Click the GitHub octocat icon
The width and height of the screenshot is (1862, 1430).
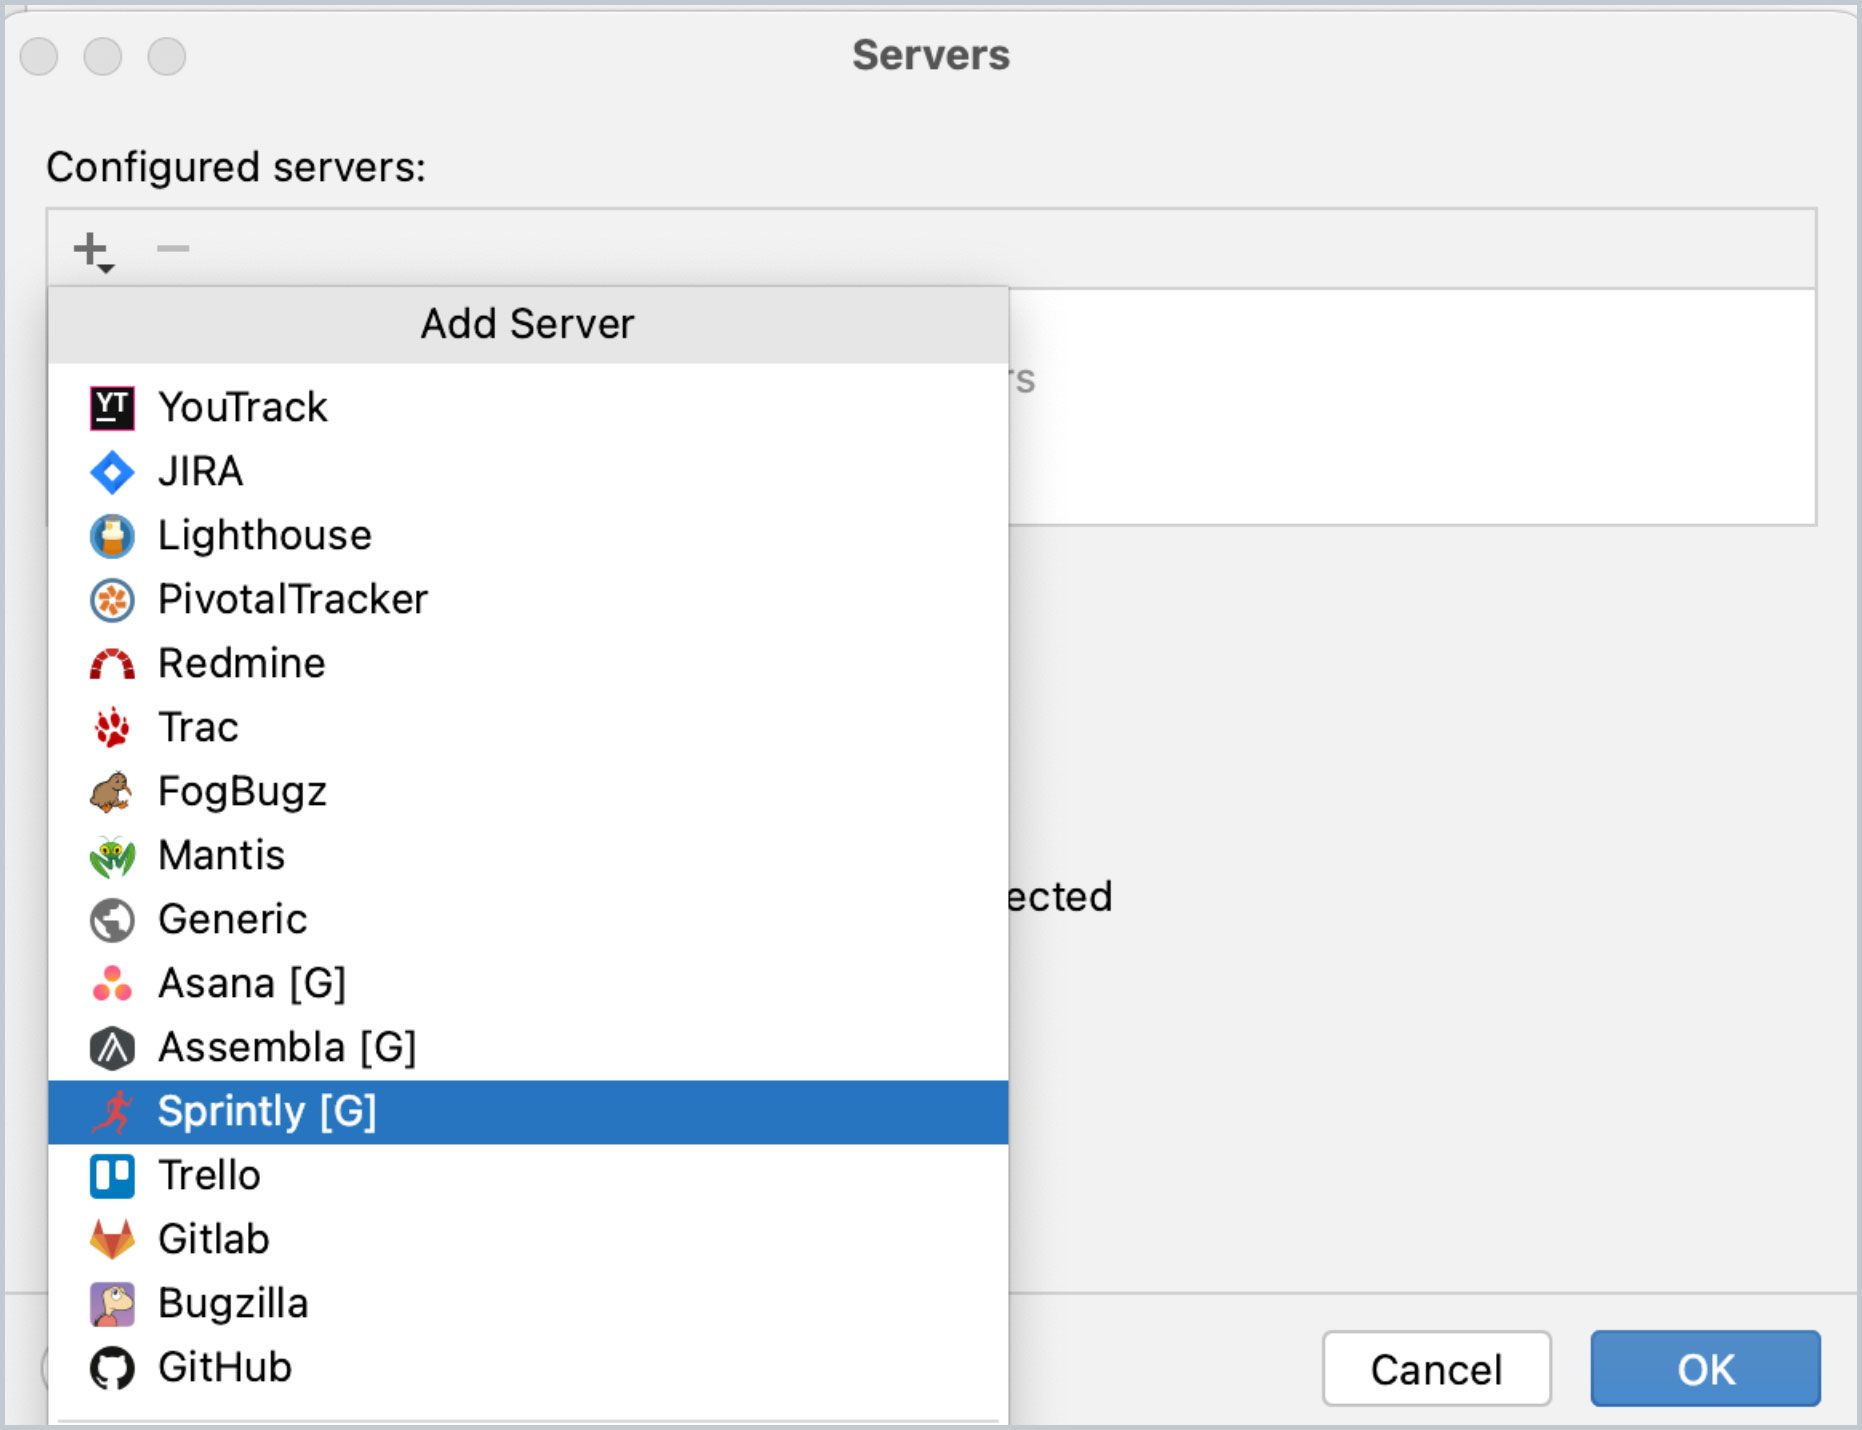pyautogui.click(x=112, y=1368)
